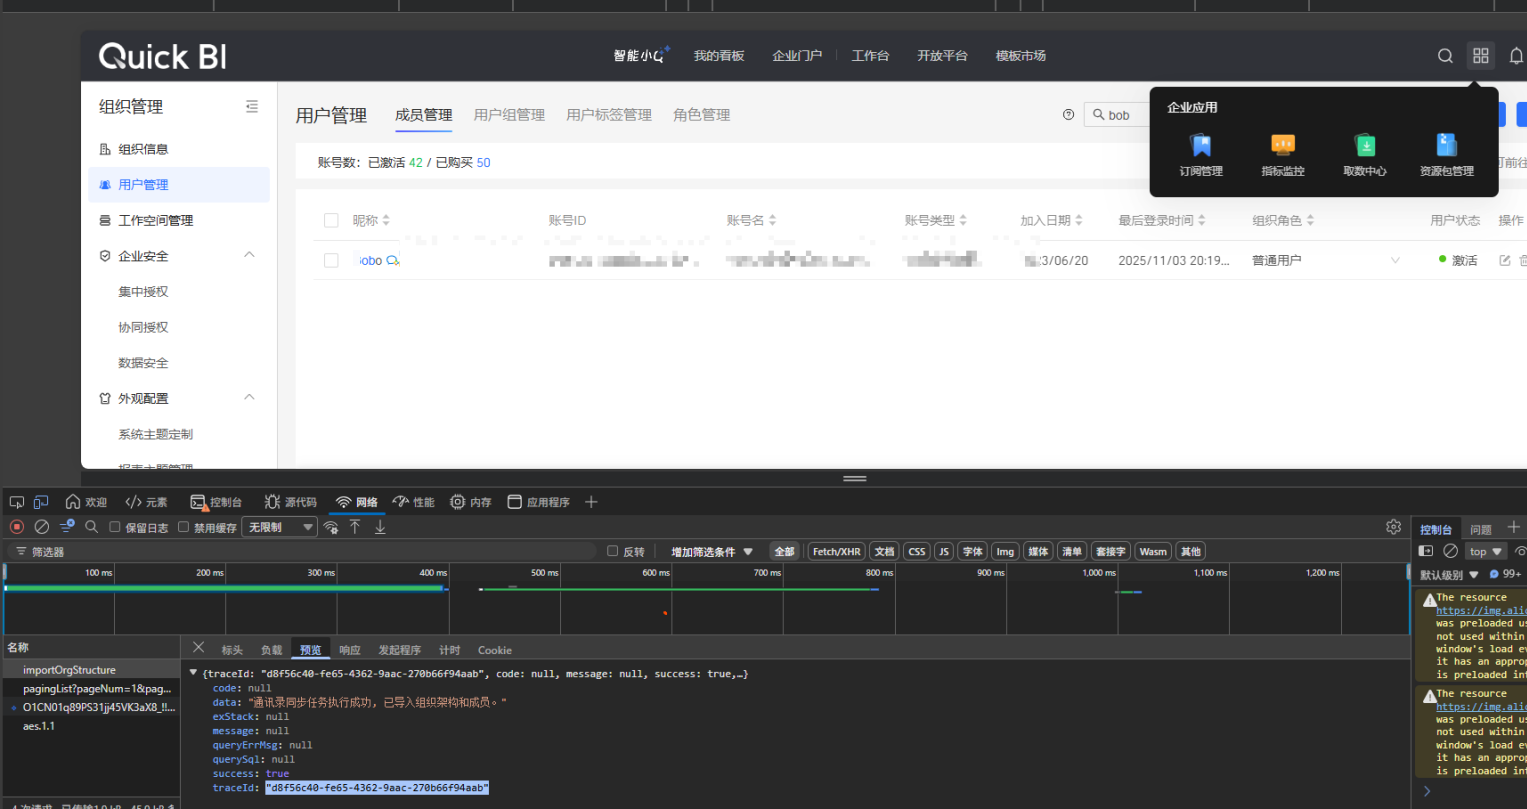
Task: Switch to the 用户组管理 tab
Action: coord(509,115)
